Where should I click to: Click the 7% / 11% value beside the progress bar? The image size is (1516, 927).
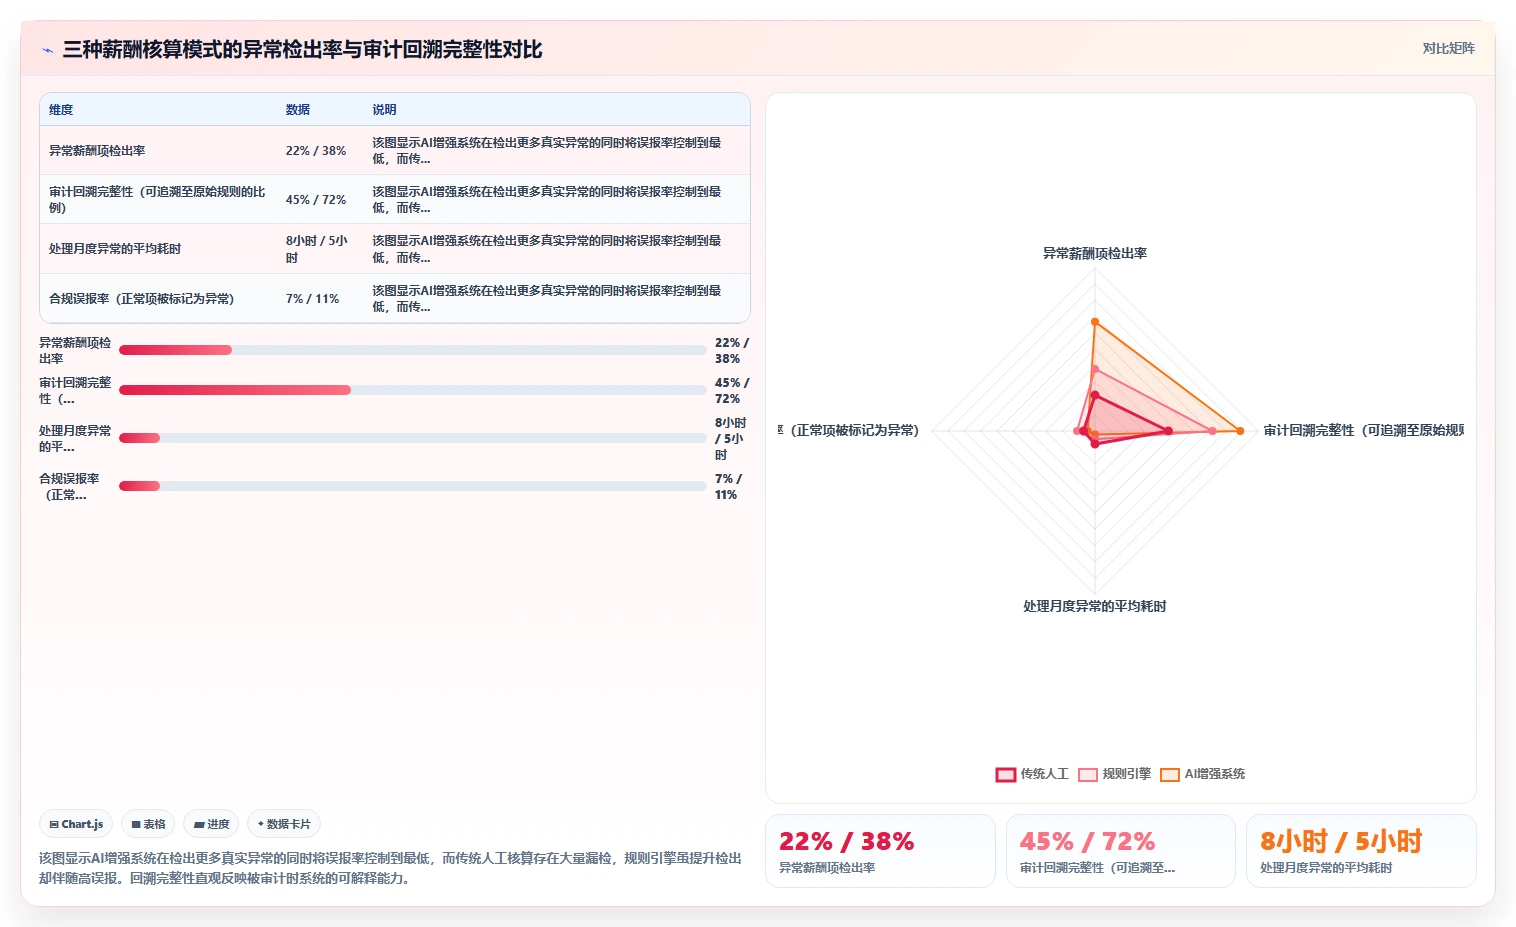click(x=729, y=487)
